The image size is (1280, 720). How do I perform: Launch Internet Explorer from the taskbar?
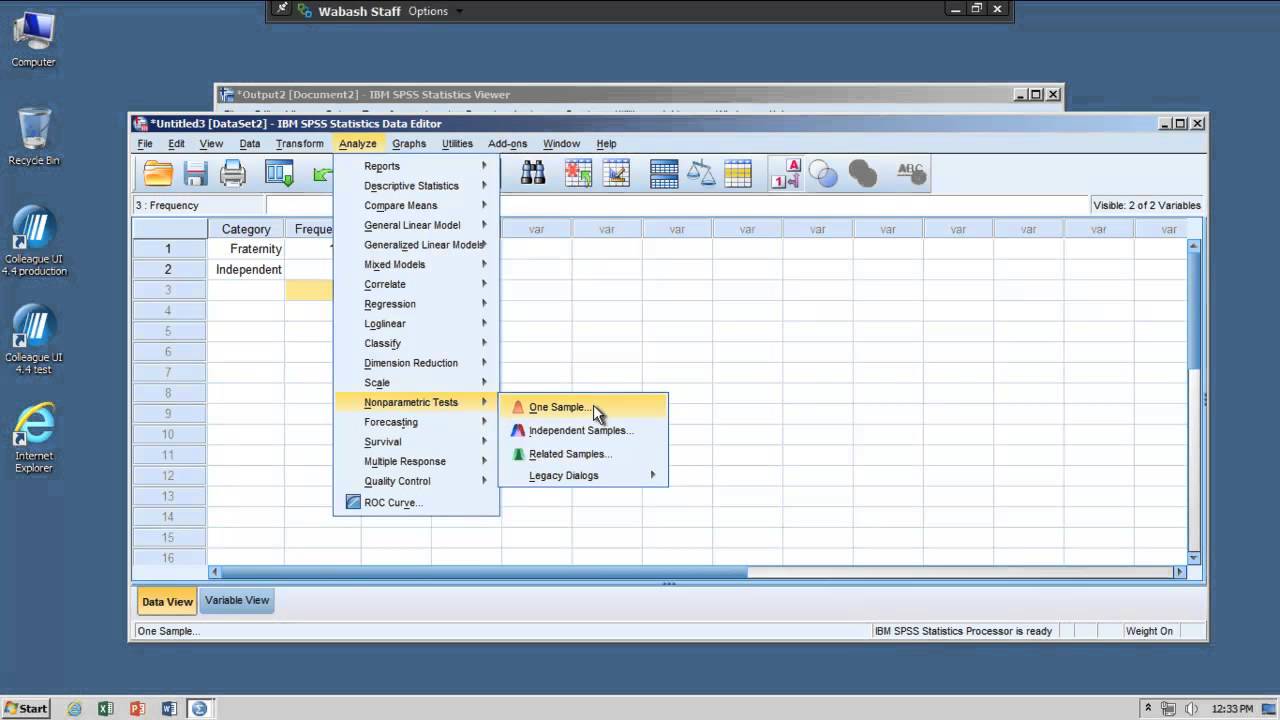pos(75,709)
